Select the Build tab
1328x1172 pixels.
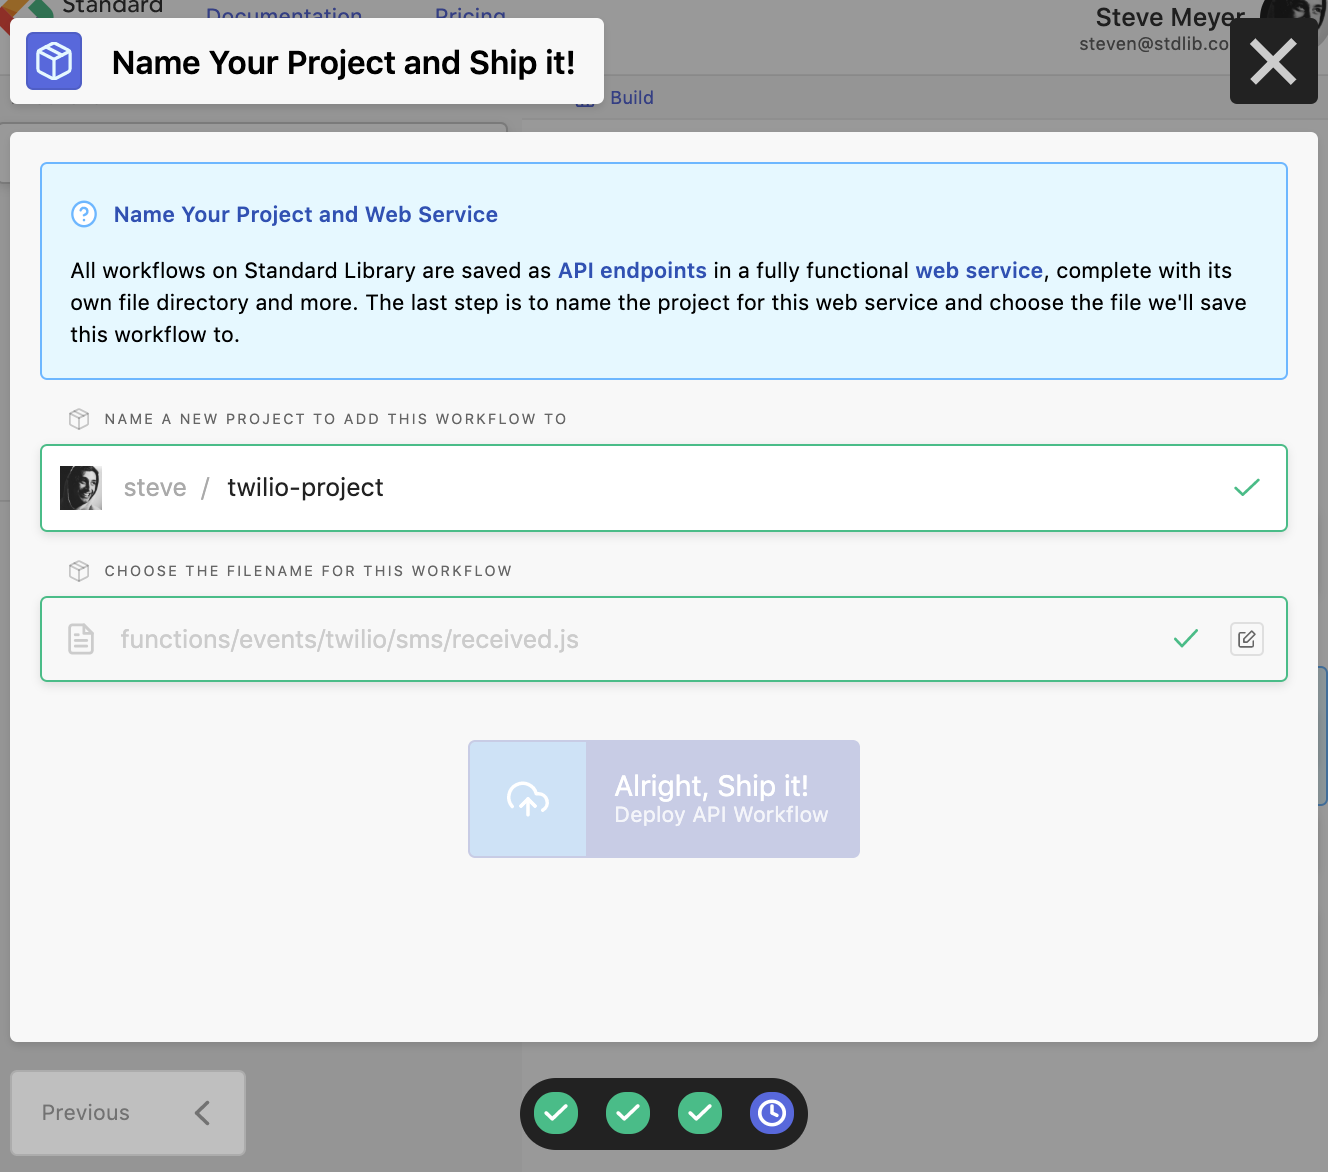630,97
